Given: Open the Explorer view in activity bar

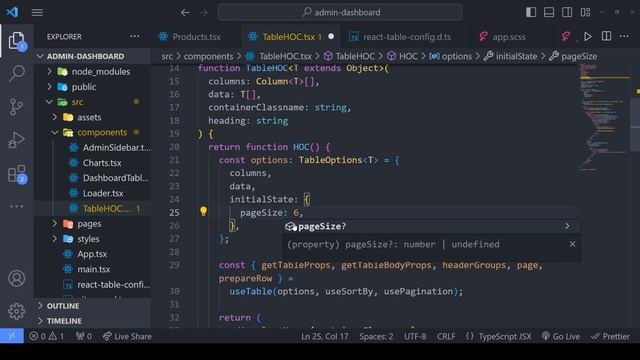Looking at the screenshot, I should coord(17,41).
